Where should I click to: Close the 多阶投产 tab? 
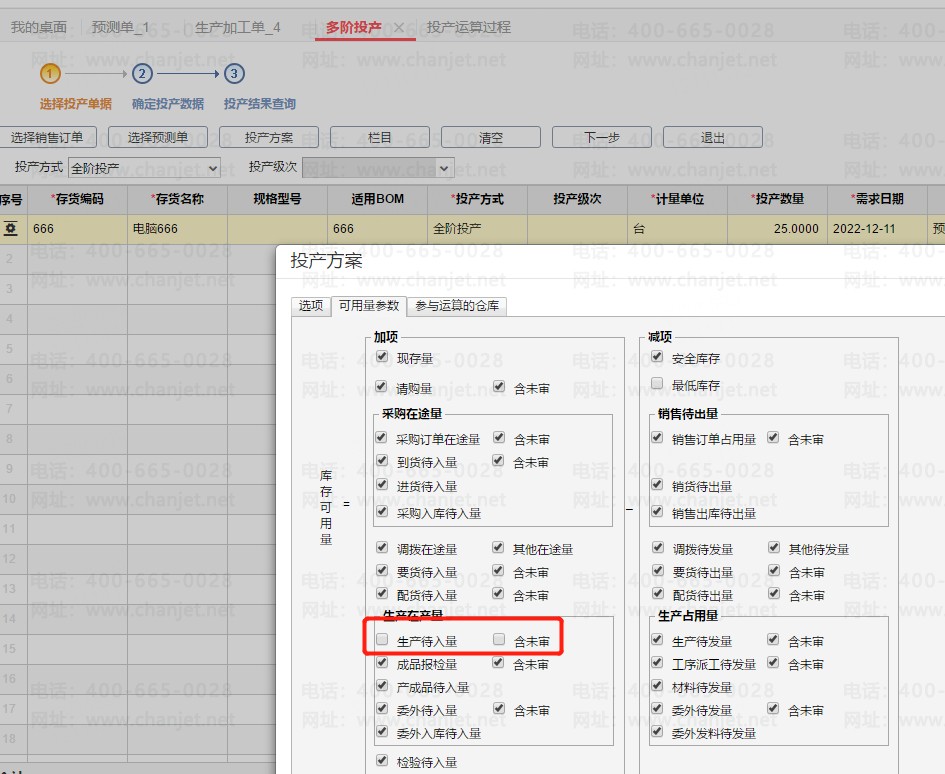point(399,28)
